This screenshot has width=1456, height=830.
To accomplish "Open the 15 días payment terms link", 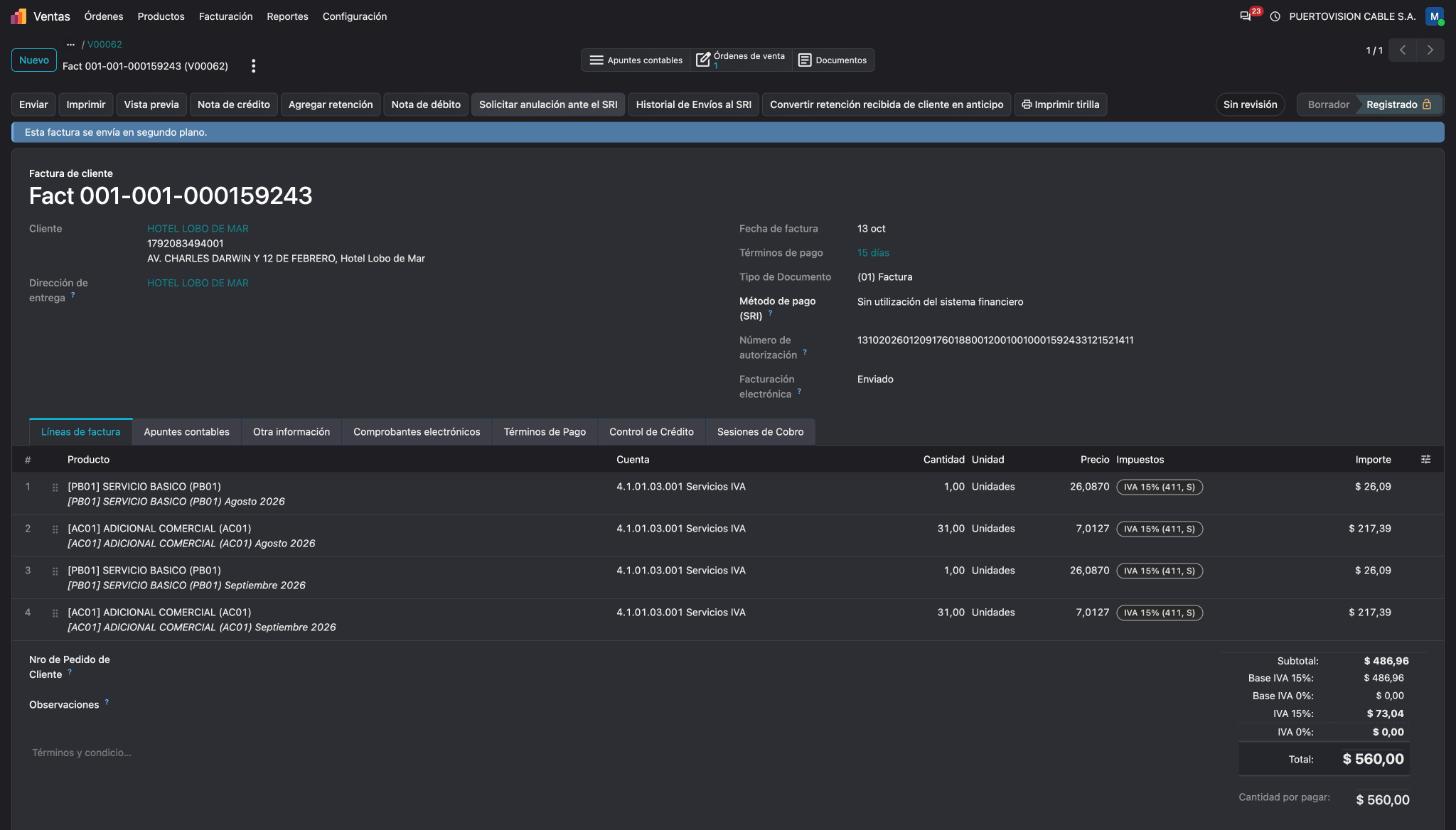I will pos(873,253).
